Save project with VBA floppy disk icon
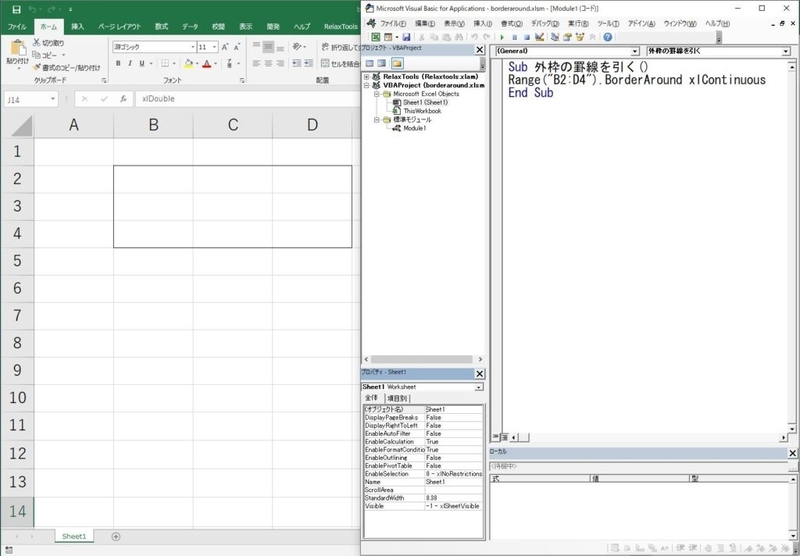The height and width of the screenshot is (556, 800). 406,37
